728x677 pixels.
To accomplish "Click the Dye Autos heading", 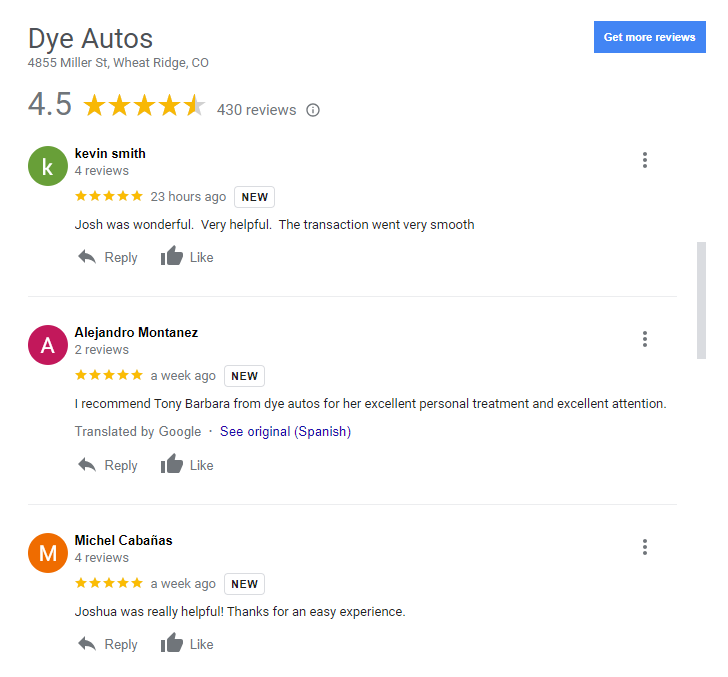I will click(x=91, y=39).
